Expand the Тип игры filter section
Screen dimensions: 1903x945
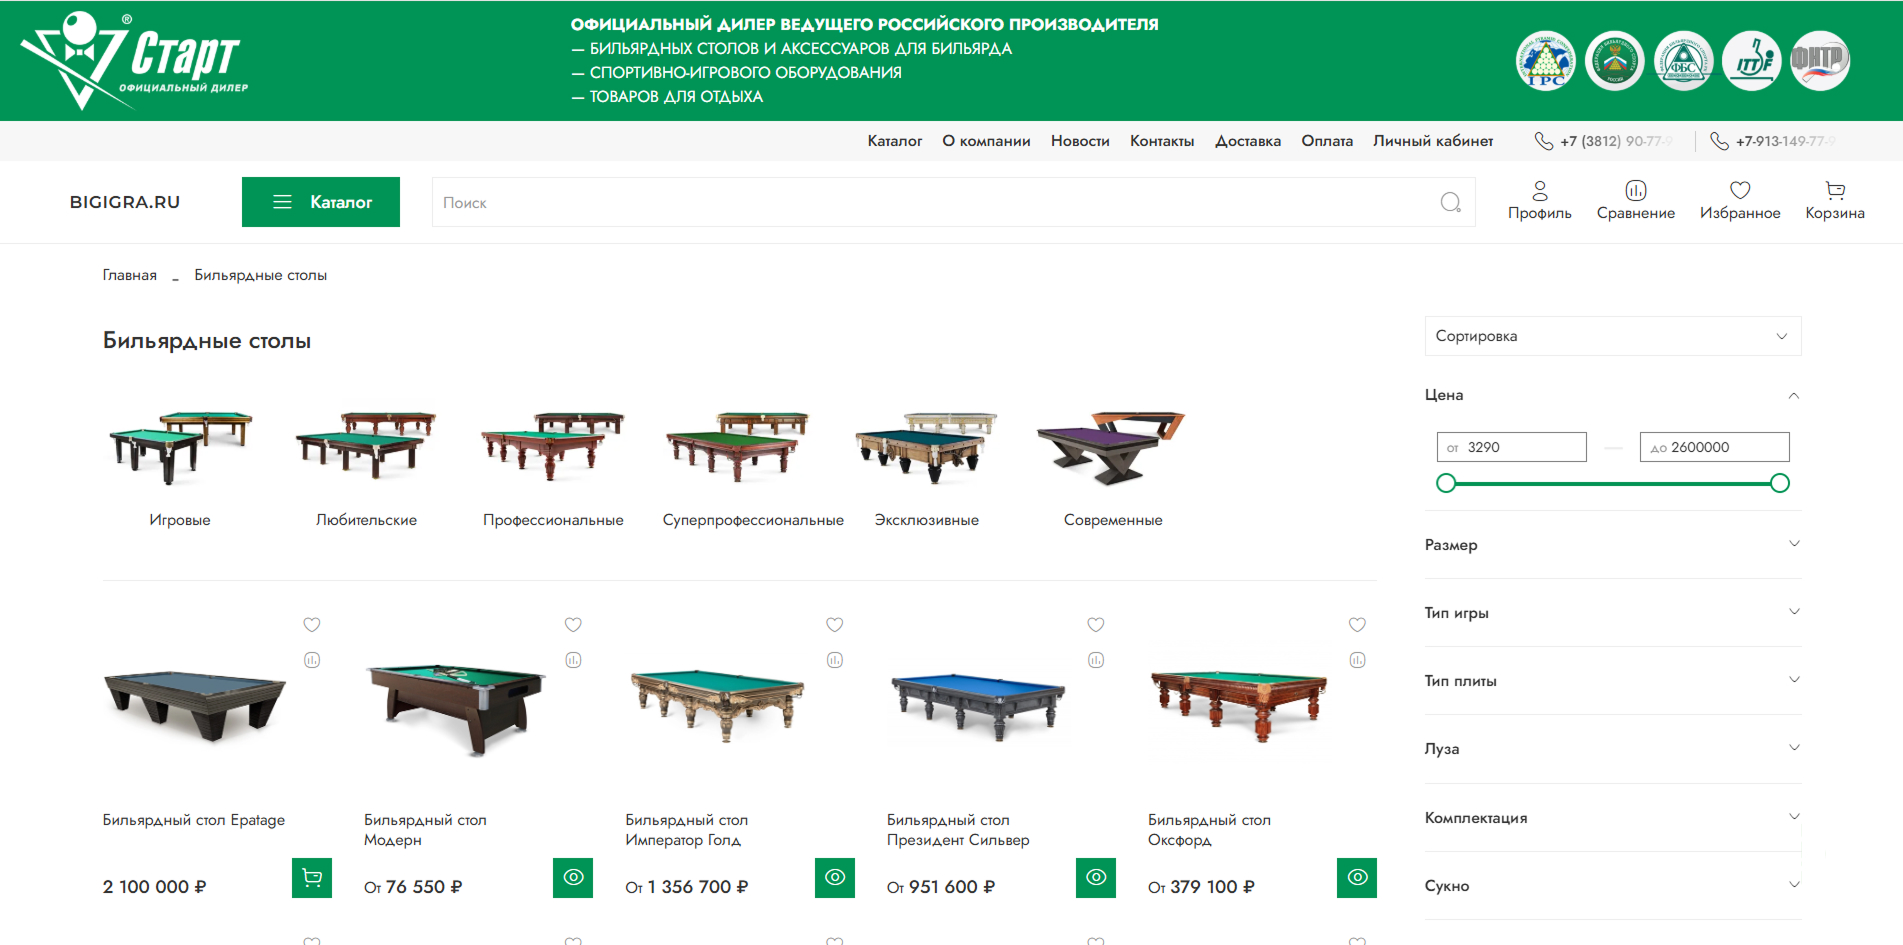[1612, 613]
